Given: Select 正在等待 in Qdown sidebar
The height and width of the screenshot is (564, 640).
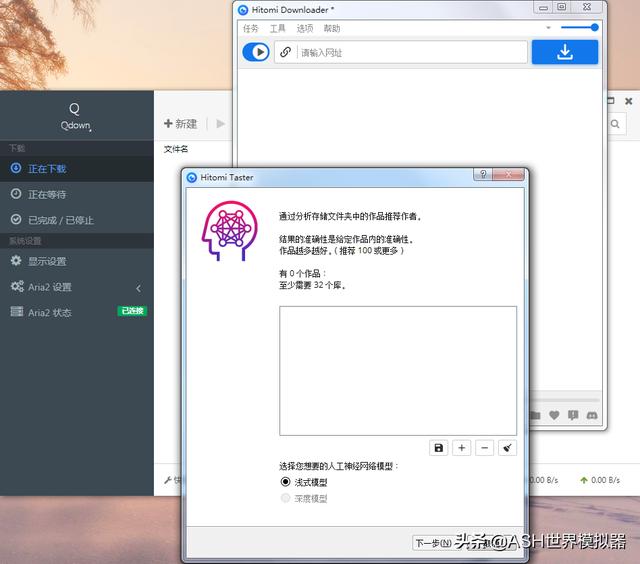Looking at the screenshot, I should [x=77, y=194].
